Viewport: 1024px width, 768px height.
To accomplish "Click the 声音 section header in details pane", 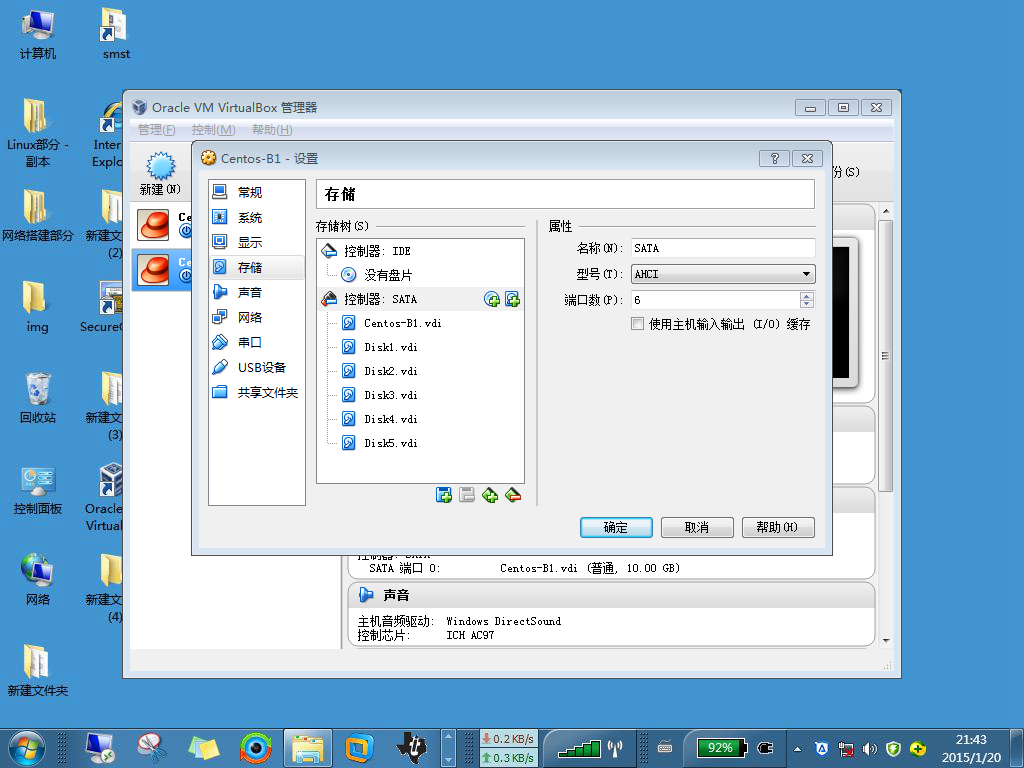I will [611, 595].
